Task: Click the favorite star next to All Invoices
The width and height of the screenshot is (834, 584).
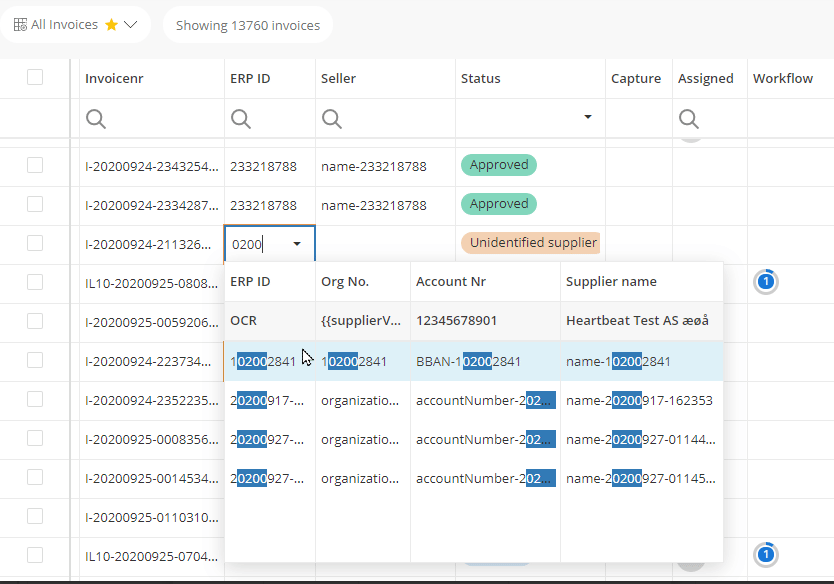Action: click(111, 25)
